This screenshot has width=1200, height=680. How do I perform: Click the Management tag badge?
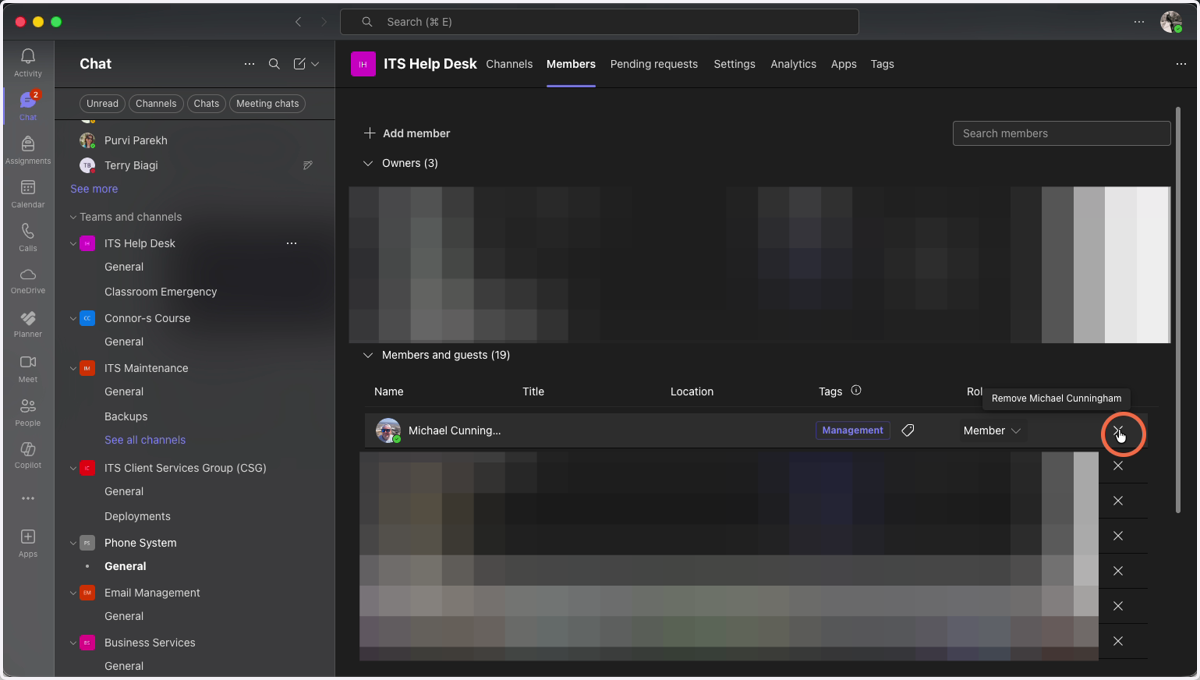point(853,431)
